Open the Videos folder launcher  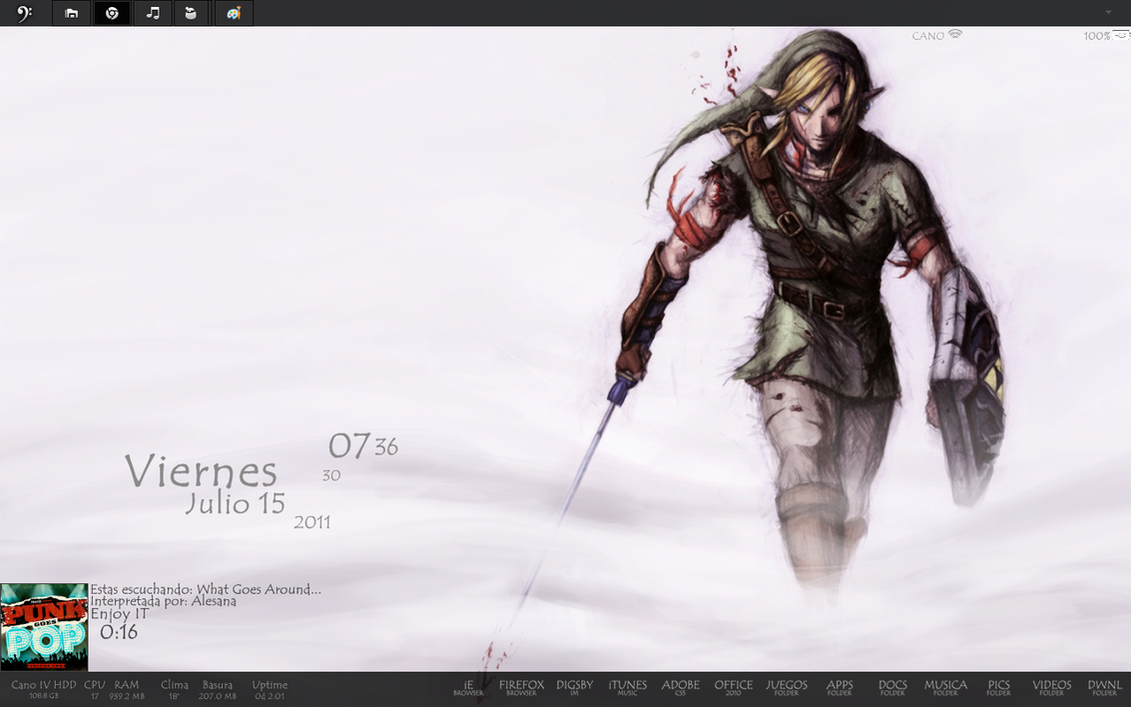(1052, 688)
